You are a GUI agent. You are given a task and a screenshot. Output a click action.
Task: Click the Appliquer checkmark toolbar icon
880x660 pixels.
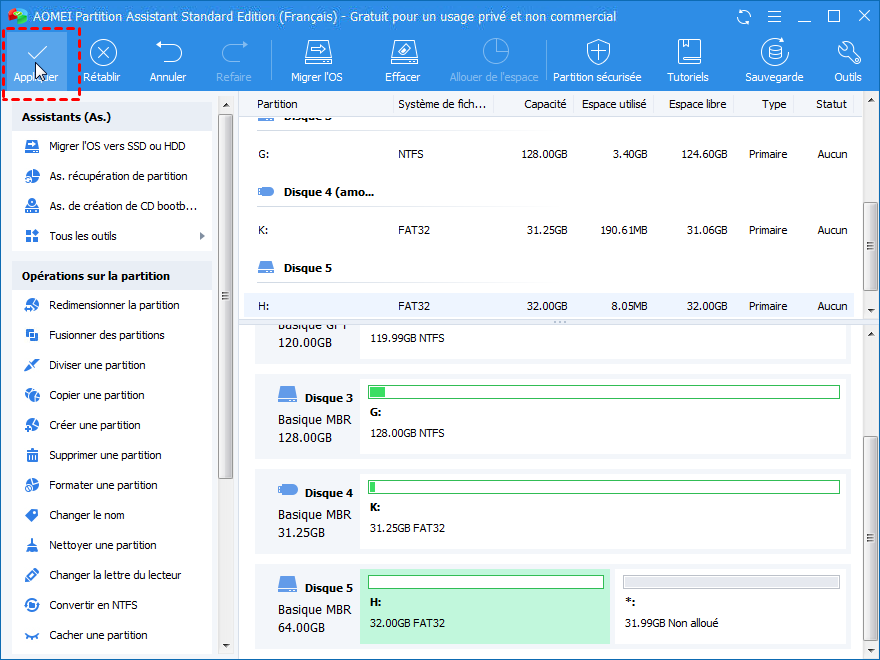36,54
